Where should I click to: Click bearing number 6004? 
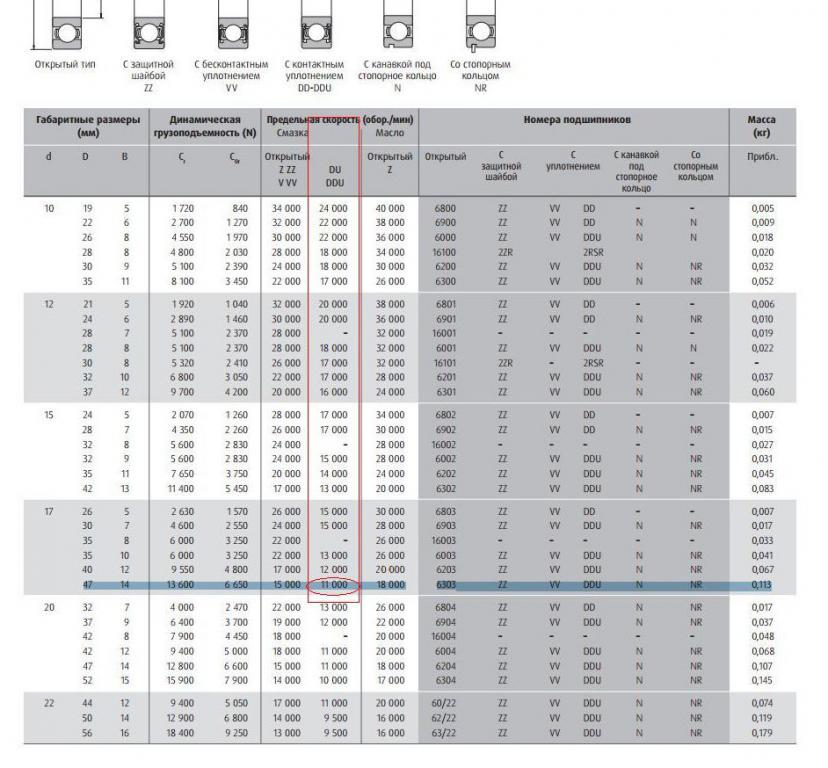(445, 652)
